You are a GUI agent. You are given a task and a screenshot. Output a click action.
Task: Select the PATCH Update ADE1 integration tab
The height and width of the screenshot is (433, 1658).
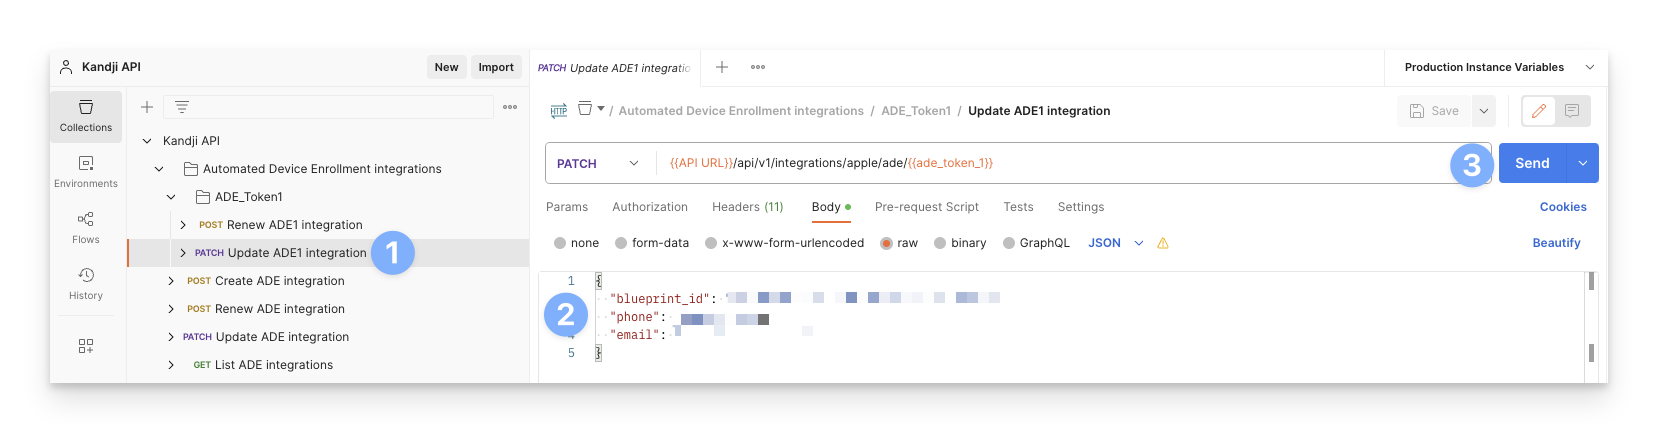click(615, 68)
